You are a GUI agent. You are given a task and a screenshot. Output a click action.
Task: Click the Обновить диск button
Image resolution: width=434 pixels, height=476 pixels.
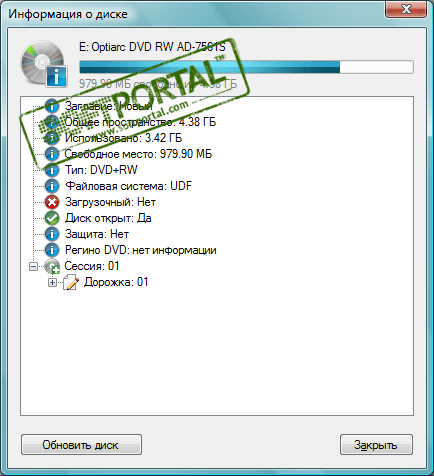(x=81, y=445)
